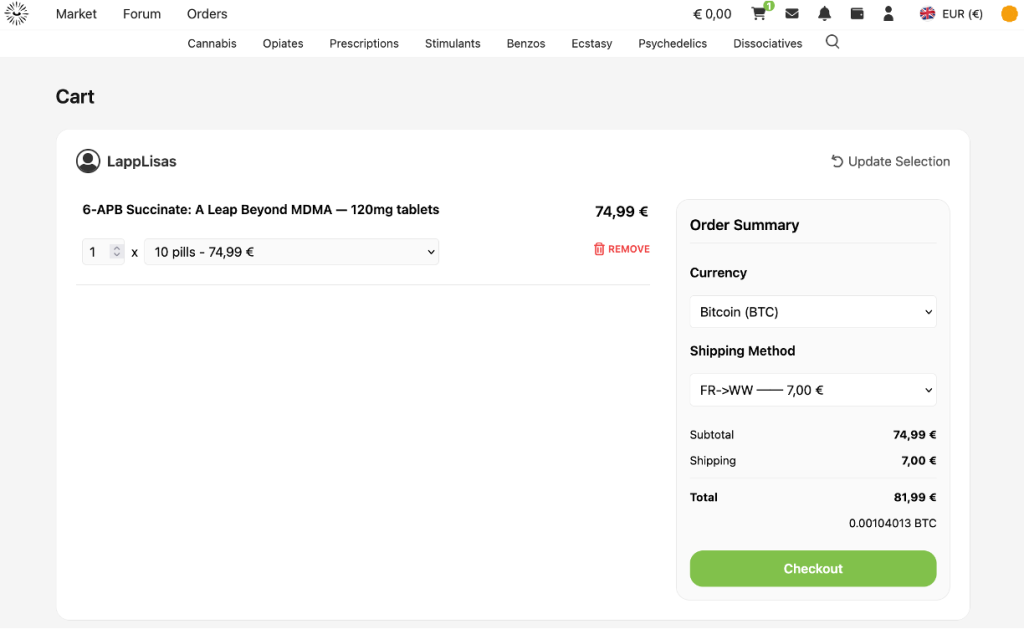Click the quantity stepper arrows
1024x629 pixels.
point(116,252)
